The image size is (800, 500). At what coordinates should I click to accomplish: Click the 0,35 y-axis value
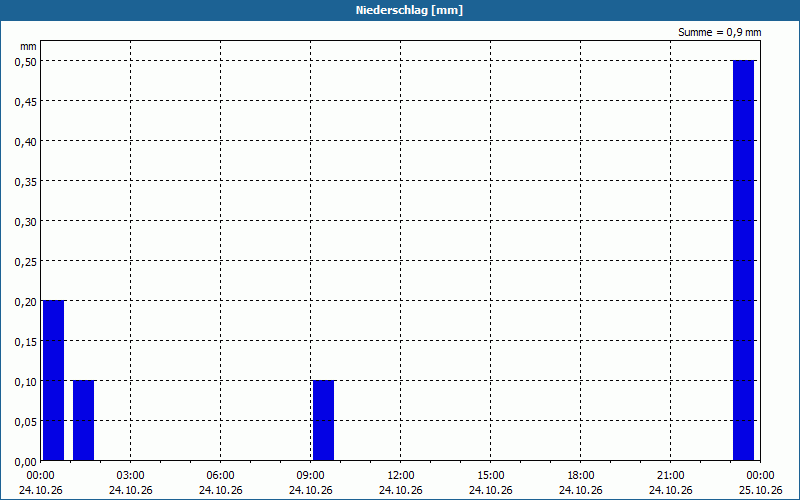click(x=26, y=182)
